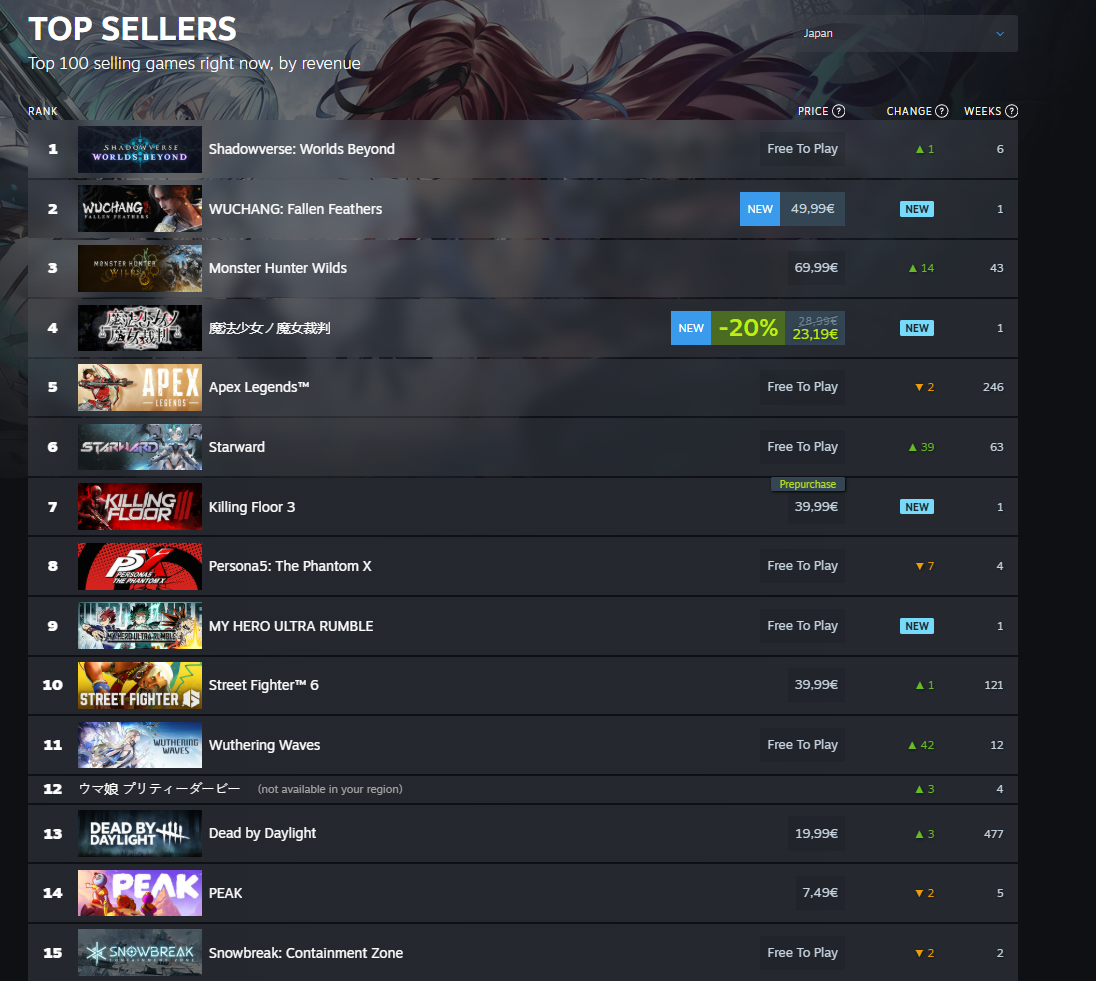Screen dimensions: 1096x981
Task: Click the Snowbreak: Containment Zone logo
Action: [140, 952]
